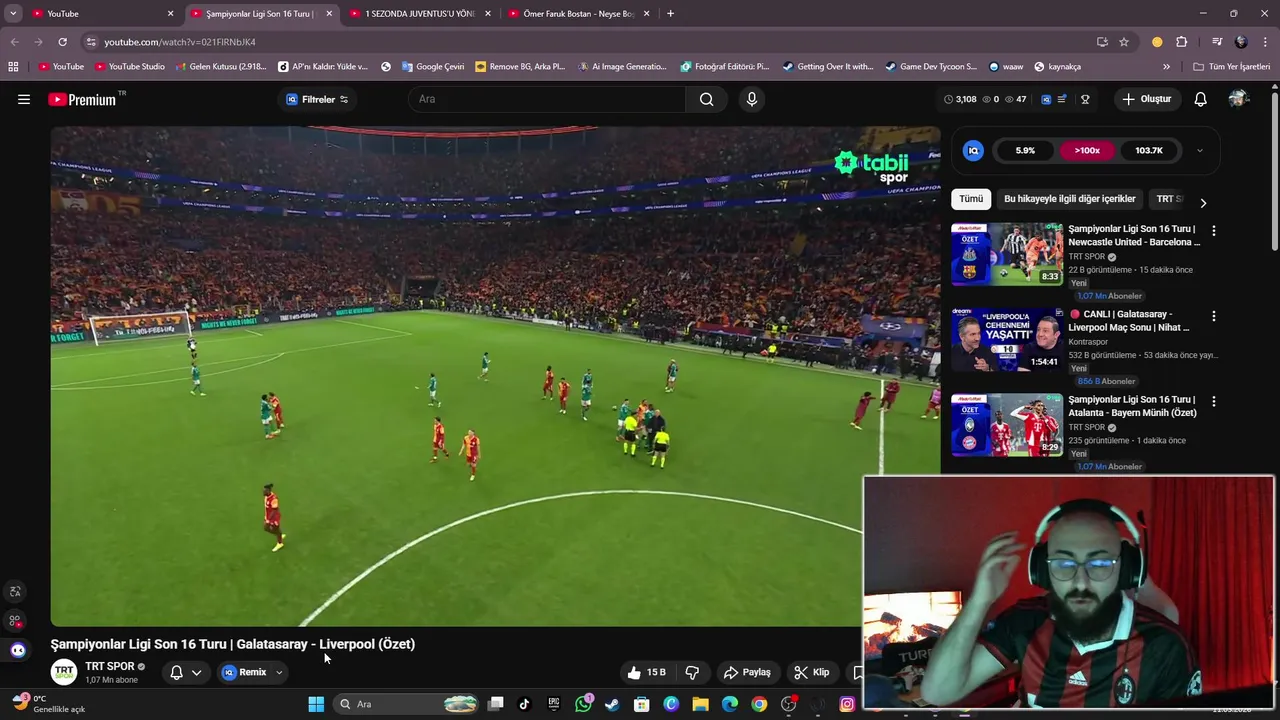This screenshot has width=1280, height=720.
Task: Open the YouTube hamburger guide menu
Action: click(x=24, y=99)
